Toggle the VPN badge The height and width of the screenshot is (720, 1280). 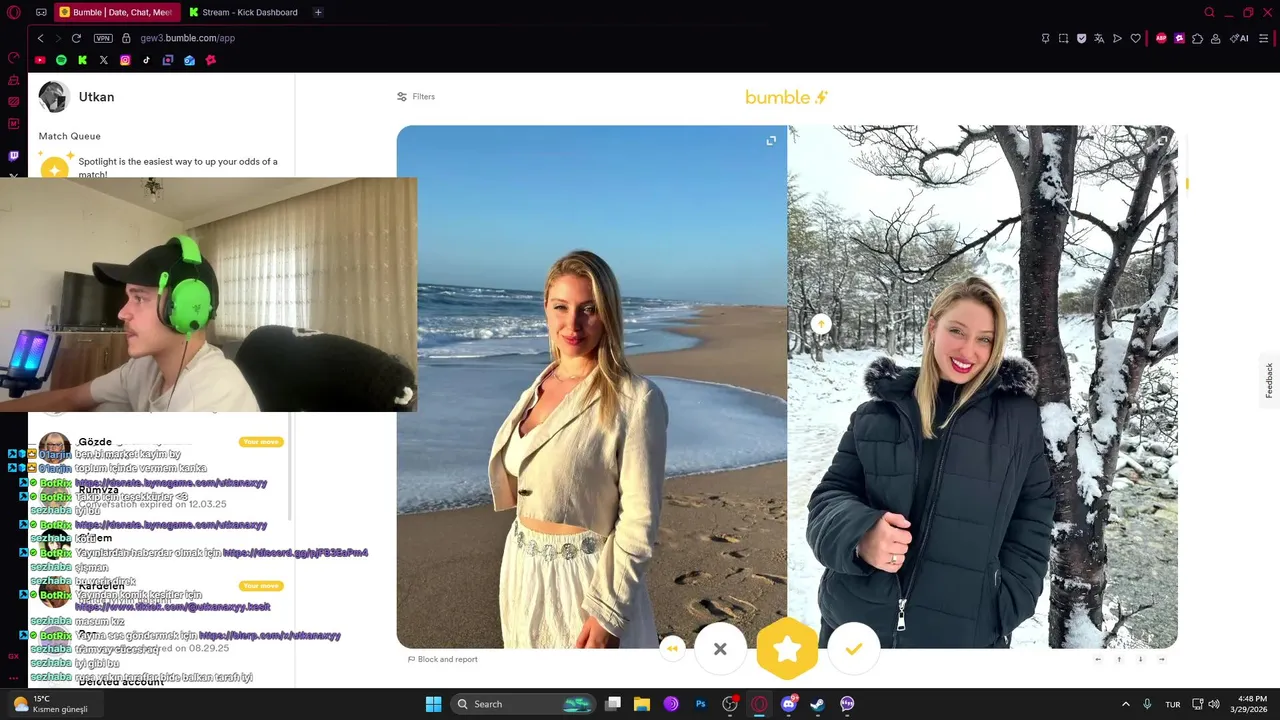pos(103,38)
